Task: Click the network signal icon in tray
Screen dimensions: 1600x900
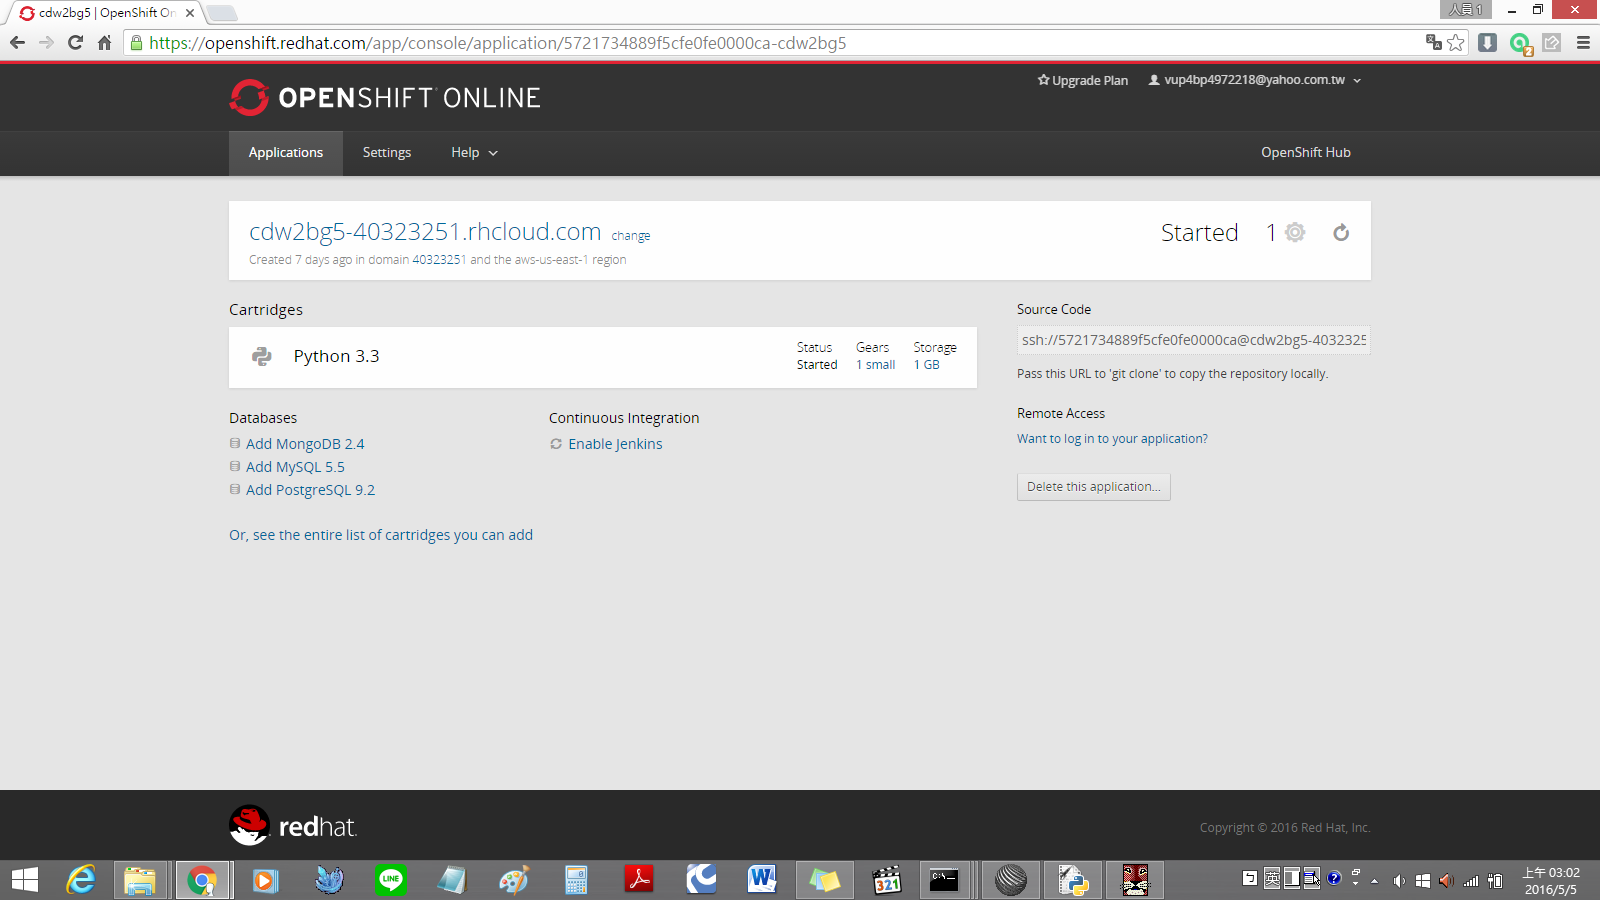Action: pyautogui.click(x=1471, y=881)
